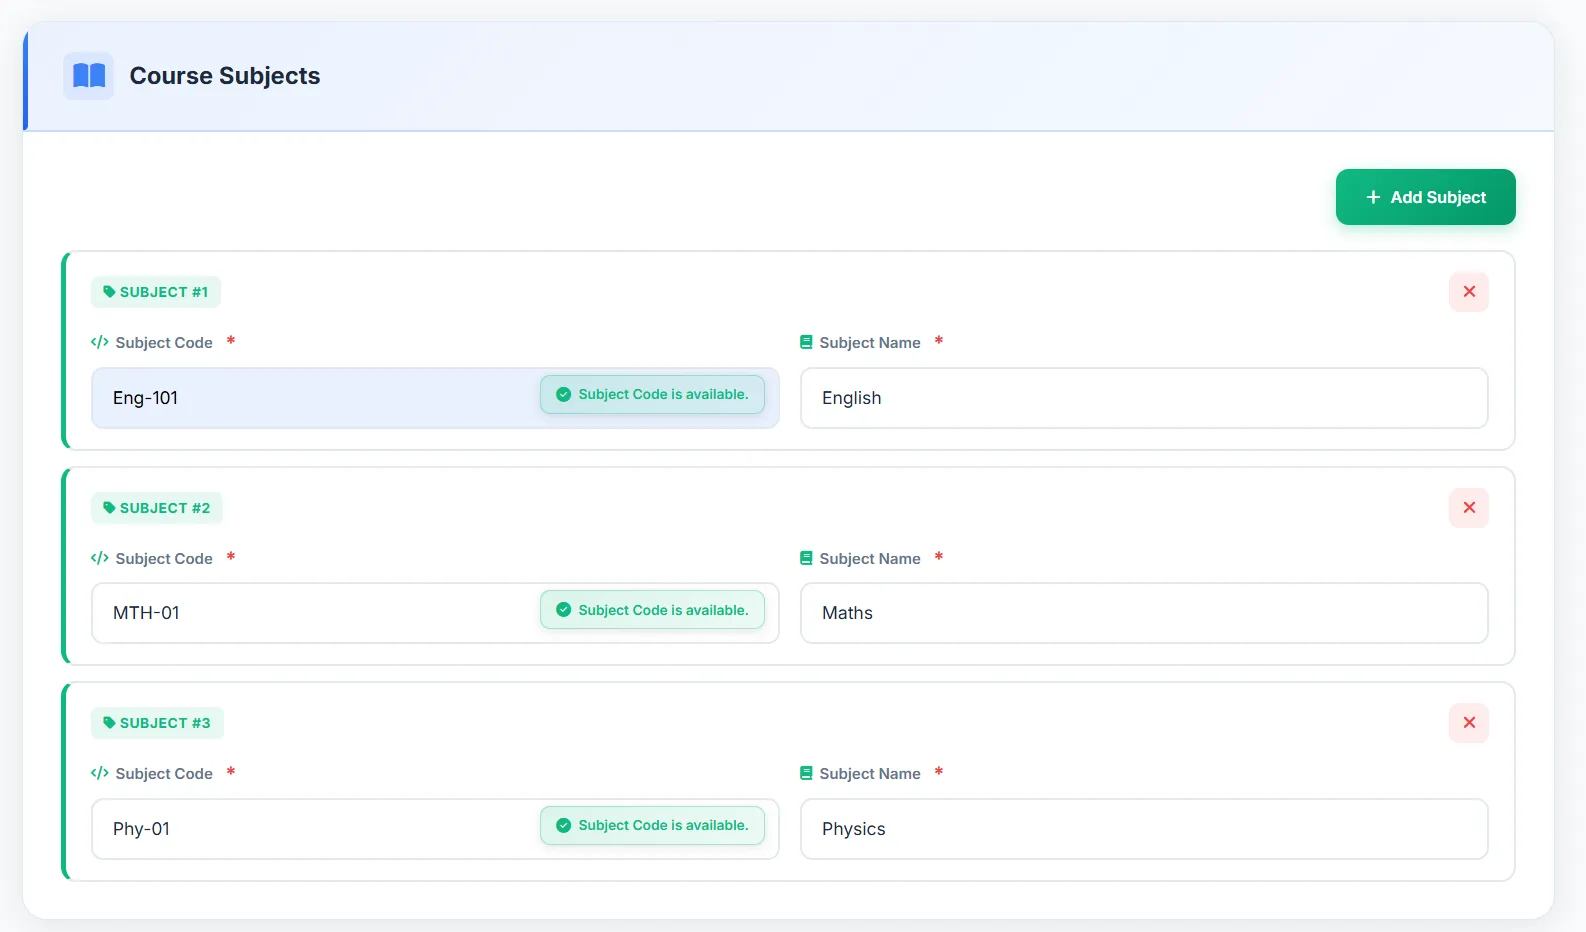Click the Add Subject button
The width and height of the screenshot is (1586, 932).
pos(1425,197)
